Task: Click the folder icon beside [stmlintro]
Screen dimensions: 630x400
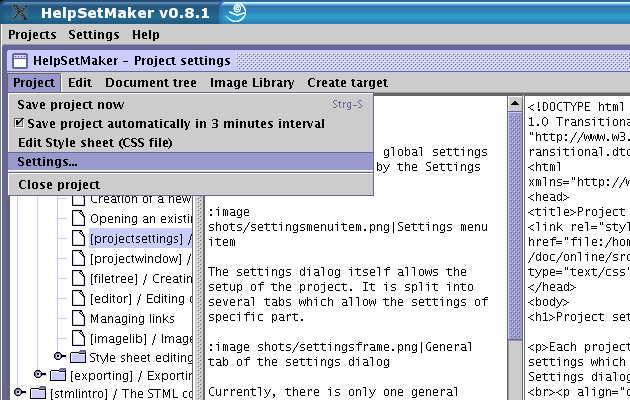Action: point(38,393)
